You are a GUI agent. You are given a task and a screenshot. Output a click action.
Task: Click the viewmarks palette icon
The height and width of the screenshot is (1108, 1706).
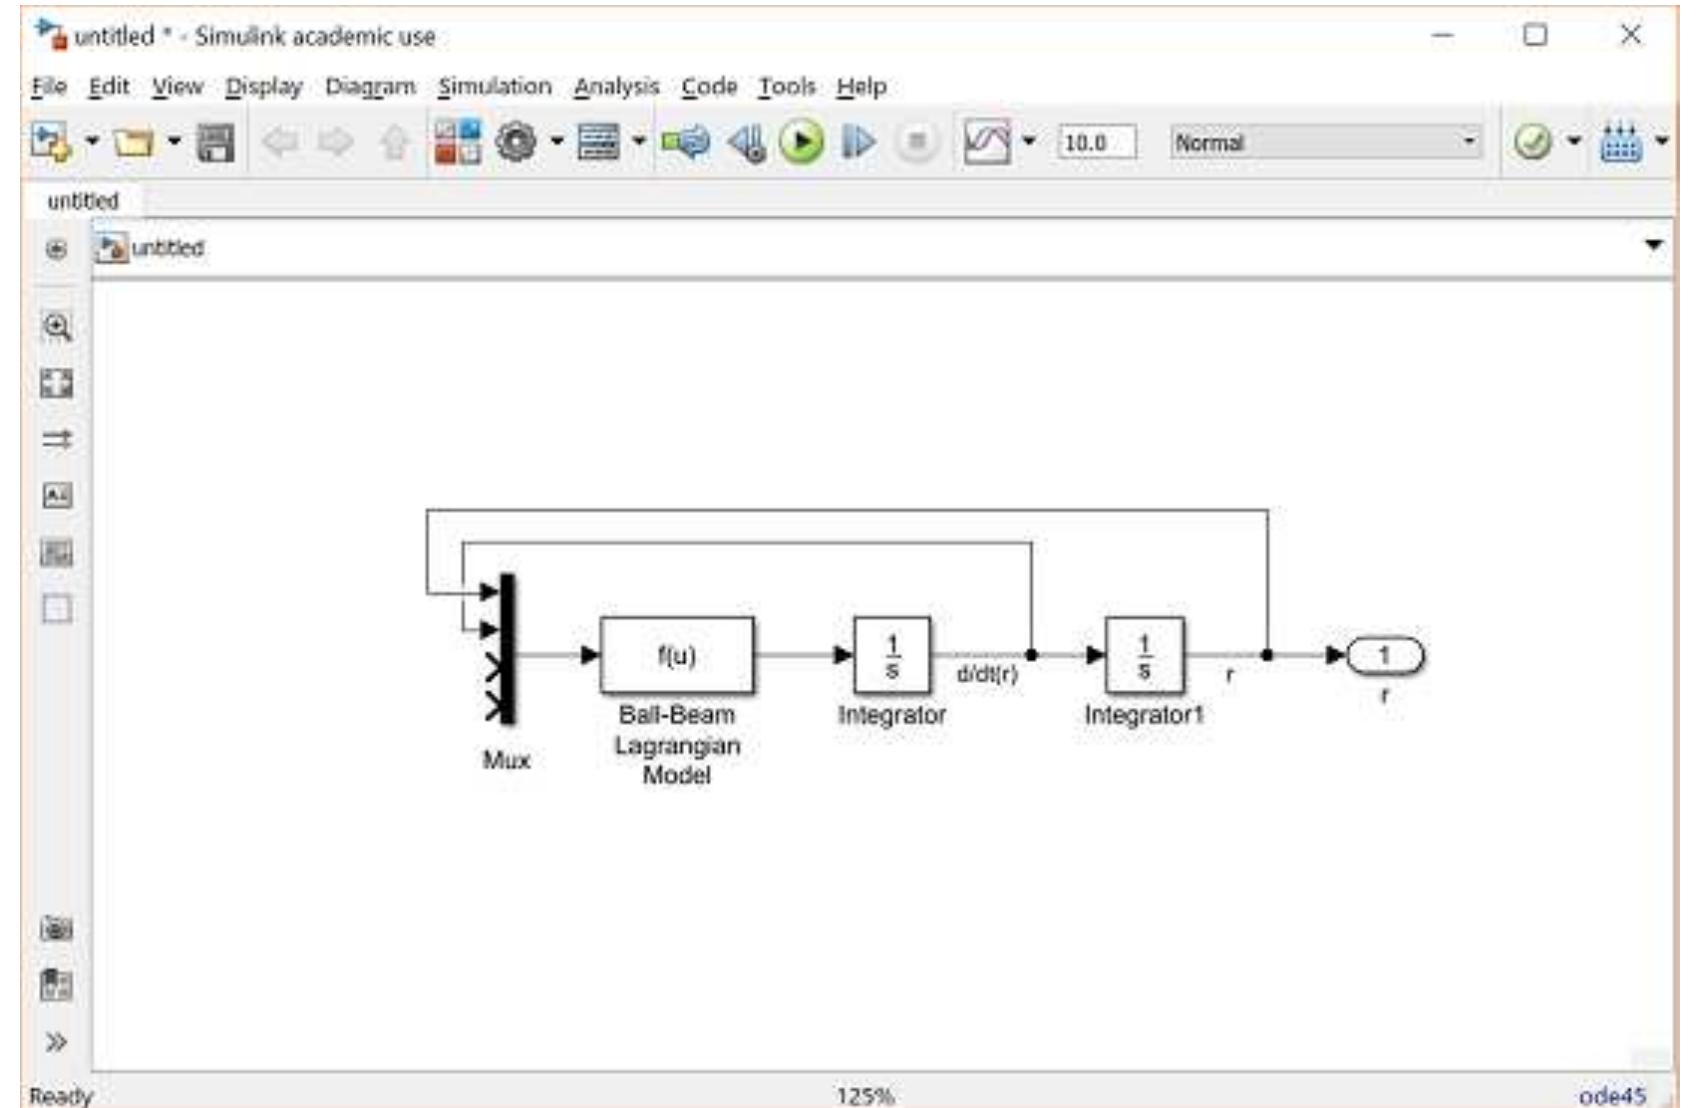pyautogui.click(x=57, y=985)
